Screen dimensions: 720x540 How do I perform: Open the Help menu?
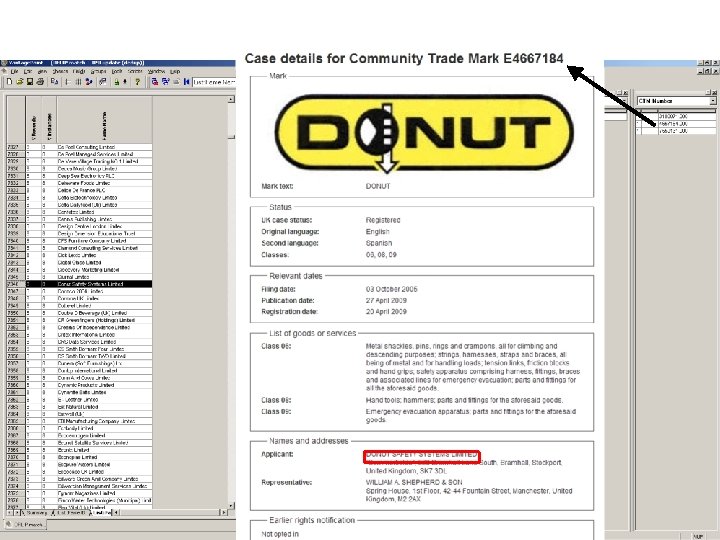point(175,72)
